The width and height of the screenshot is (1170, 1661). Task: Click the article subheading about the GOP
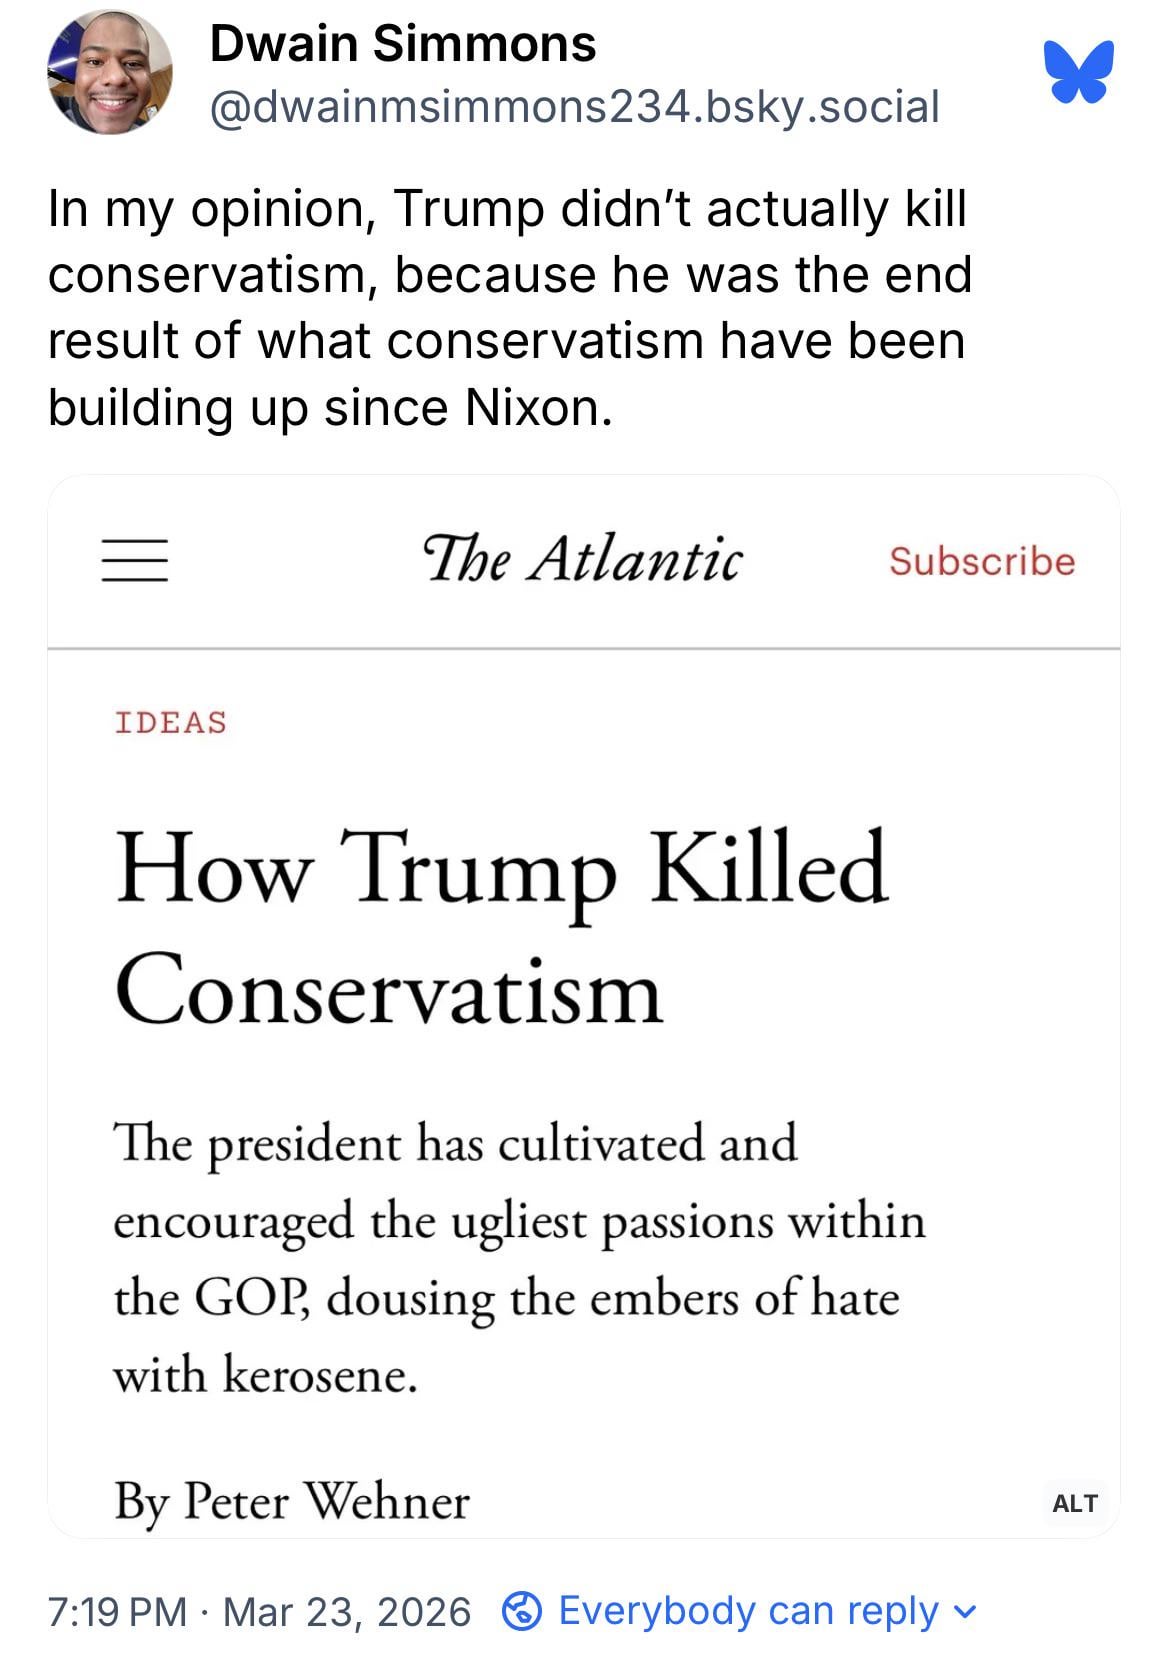coord(519,1258)
